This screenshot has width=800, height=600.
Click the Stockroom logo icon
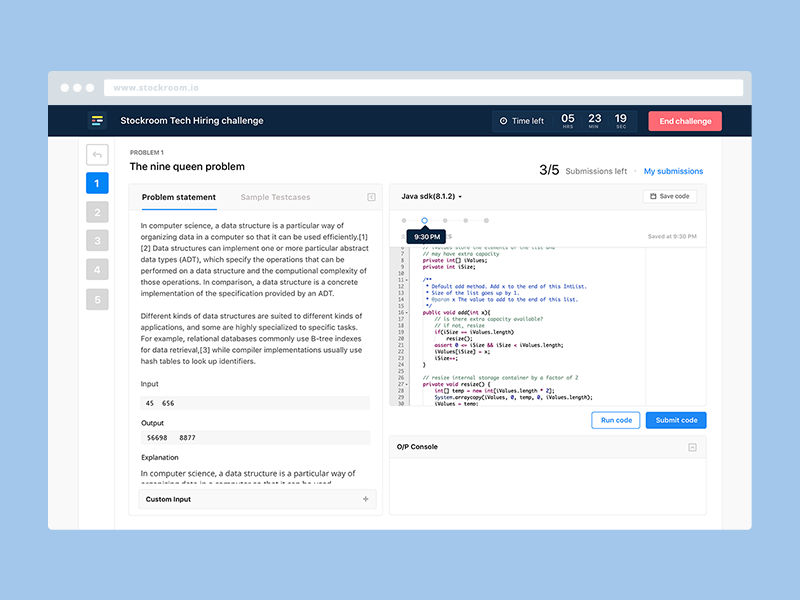point(97,121)
